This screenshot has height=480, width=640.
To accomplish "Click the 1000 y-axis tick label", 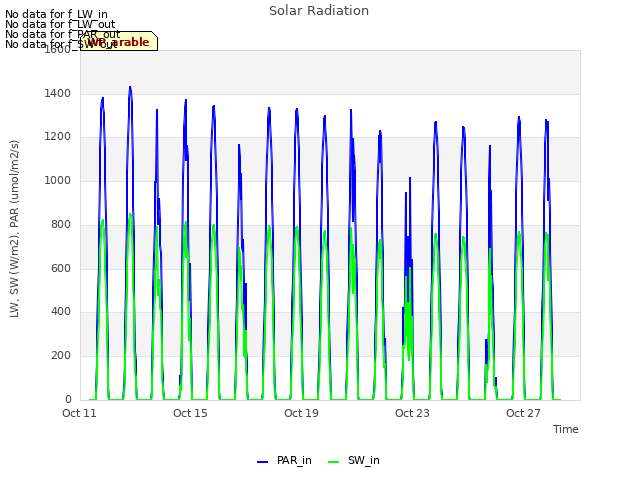I will coord(58,180).
